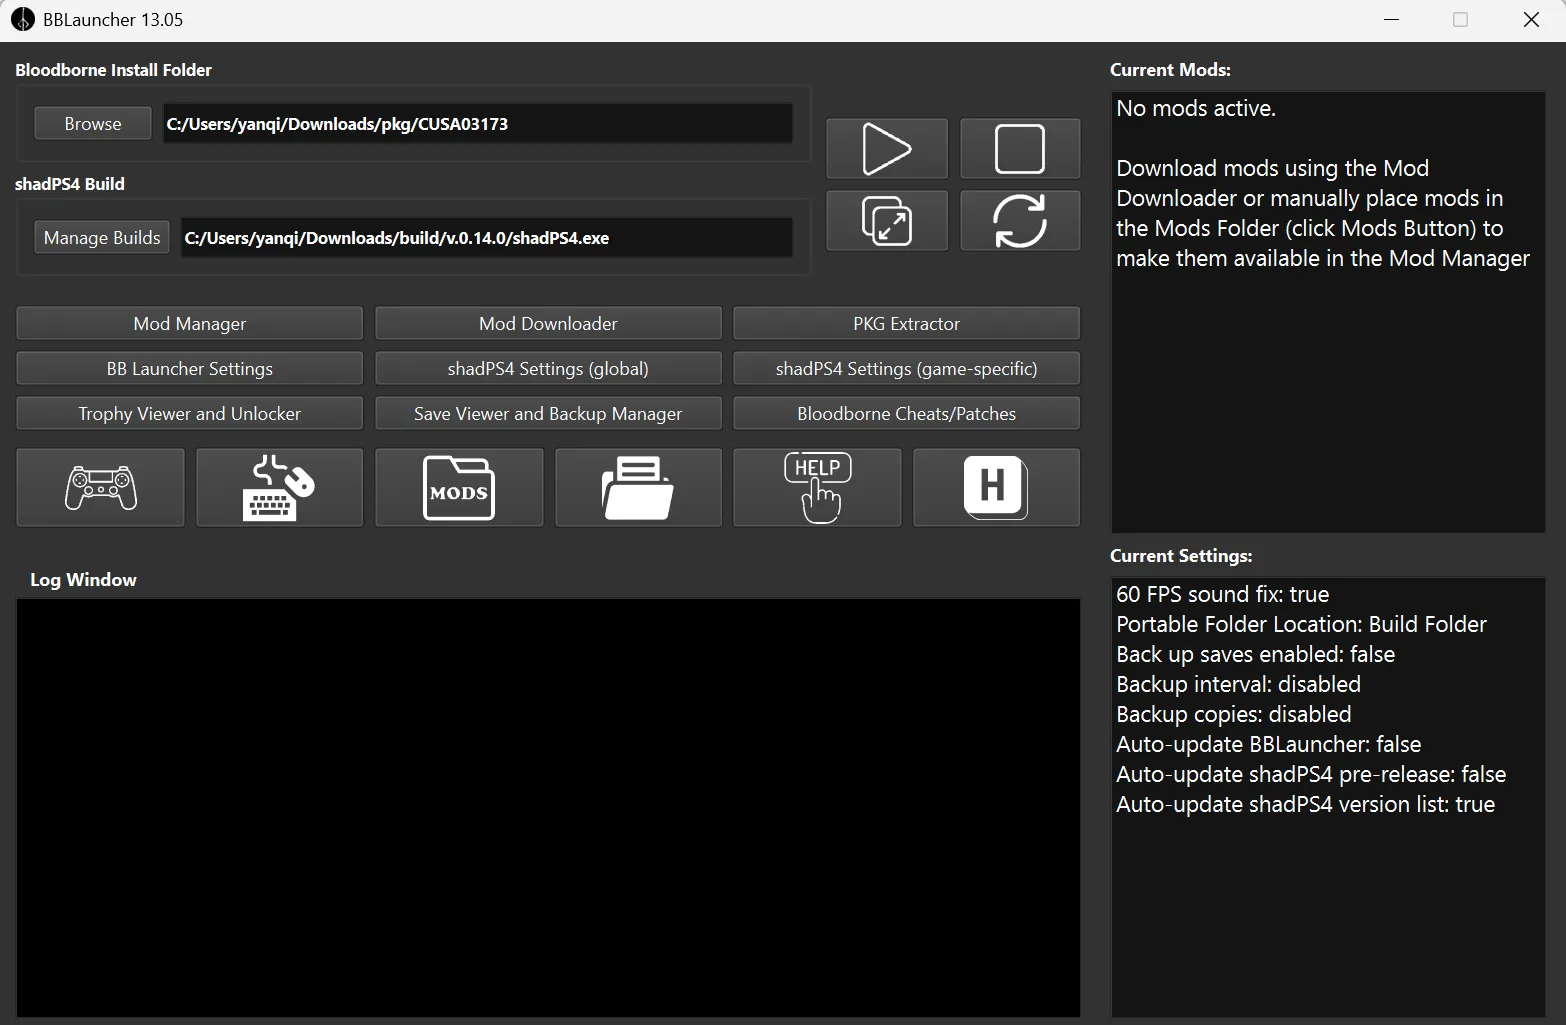1566x1025 pixels.
Task: Click the Bloodborne install path text field
Action: tap(478, 124)
